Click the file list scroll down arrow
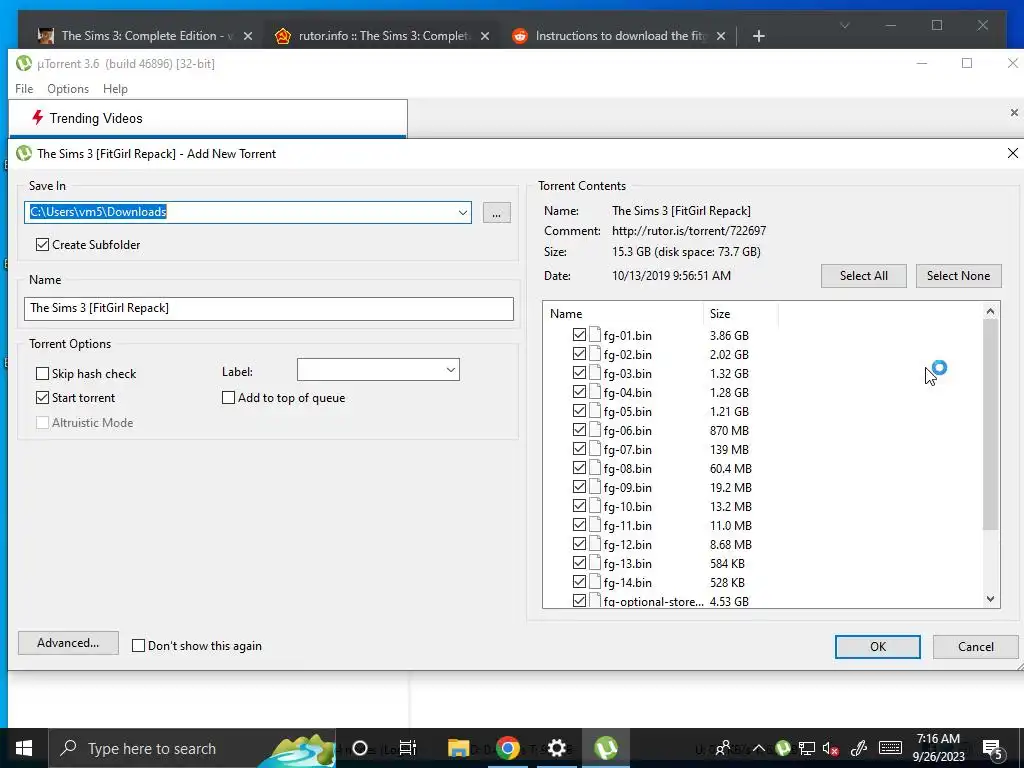This screenshot has height=768, width=1024. coord(990,599)
